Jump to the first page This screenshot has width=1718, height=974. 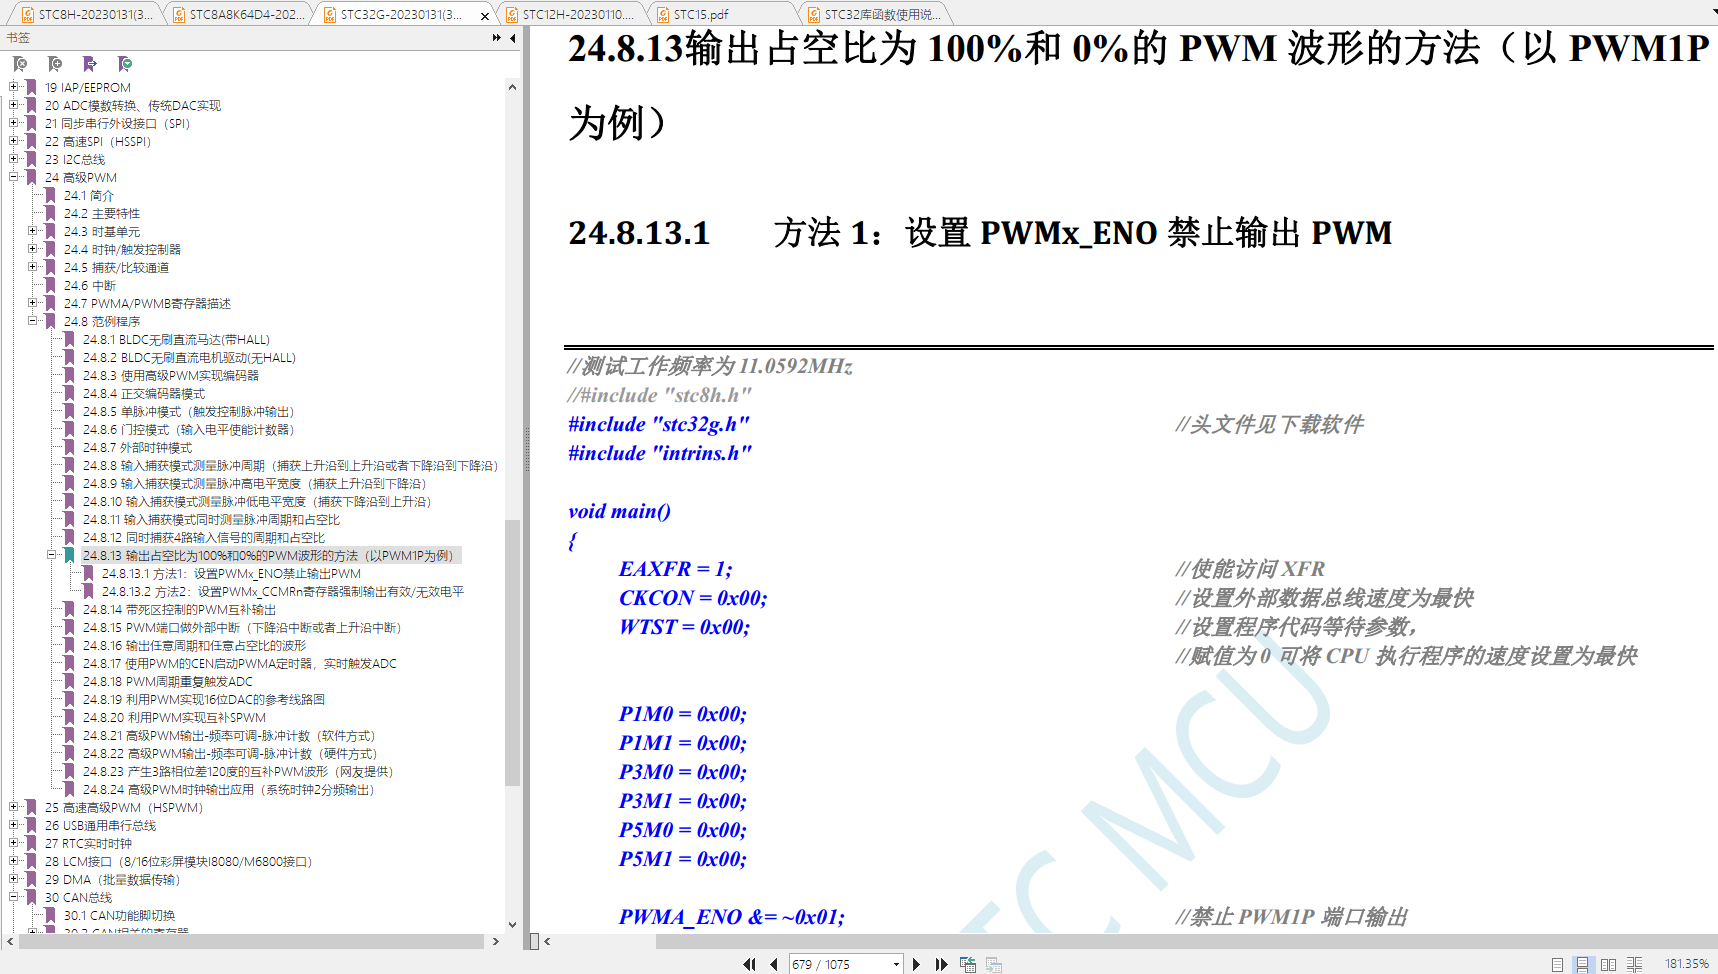point(749,964)
